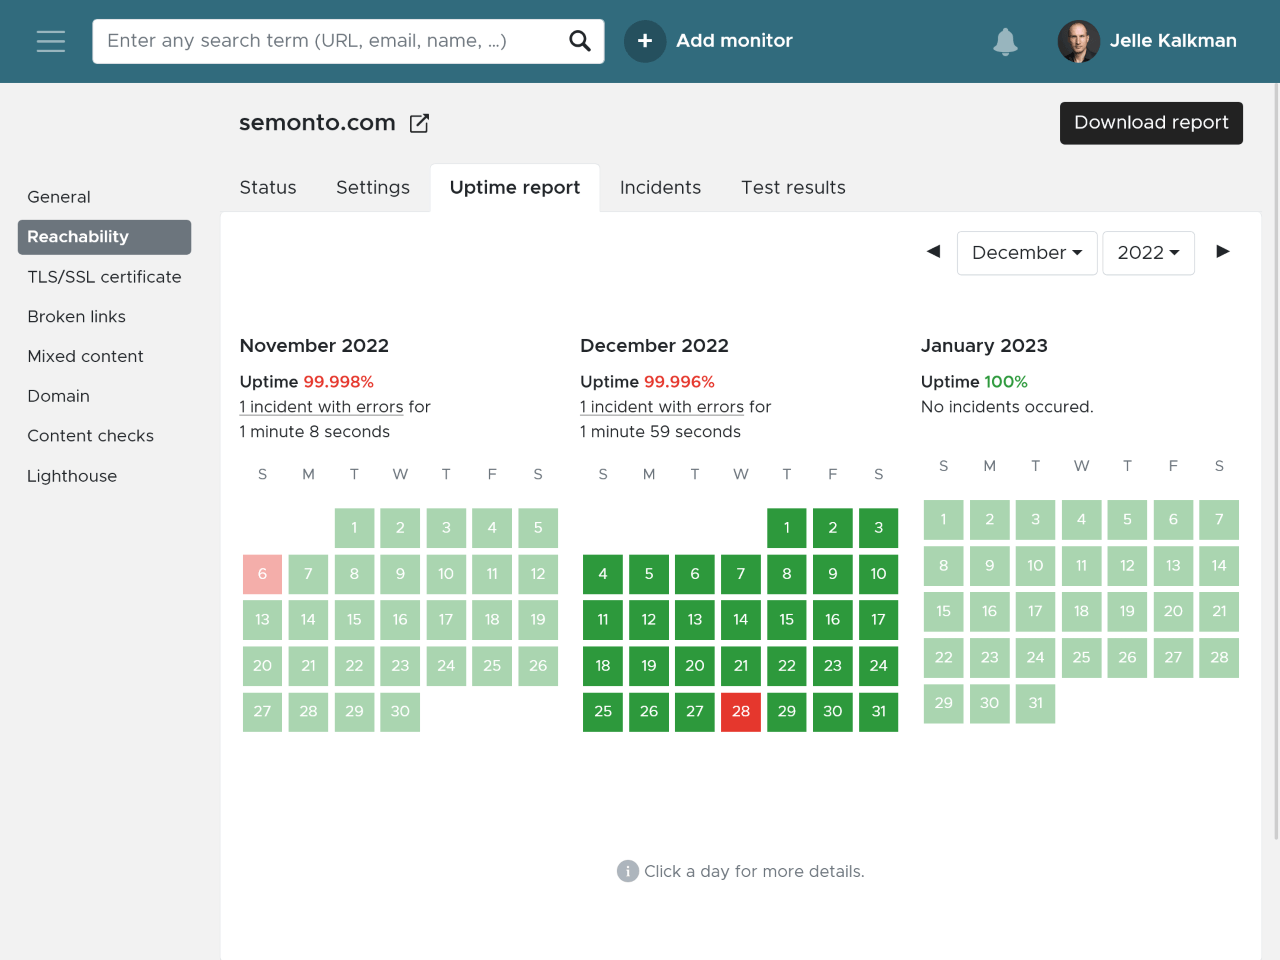The image size is (1280, 960).
Task: Open the Incidents tab
Action: tap(660, 187)
